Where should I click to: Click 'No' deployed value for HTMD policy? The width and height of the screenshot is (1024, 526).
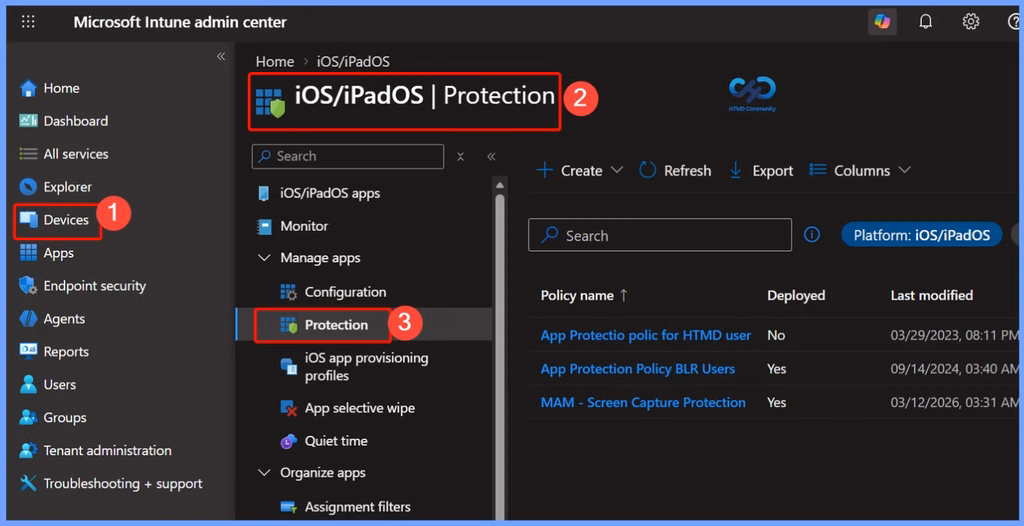(776, 336)
